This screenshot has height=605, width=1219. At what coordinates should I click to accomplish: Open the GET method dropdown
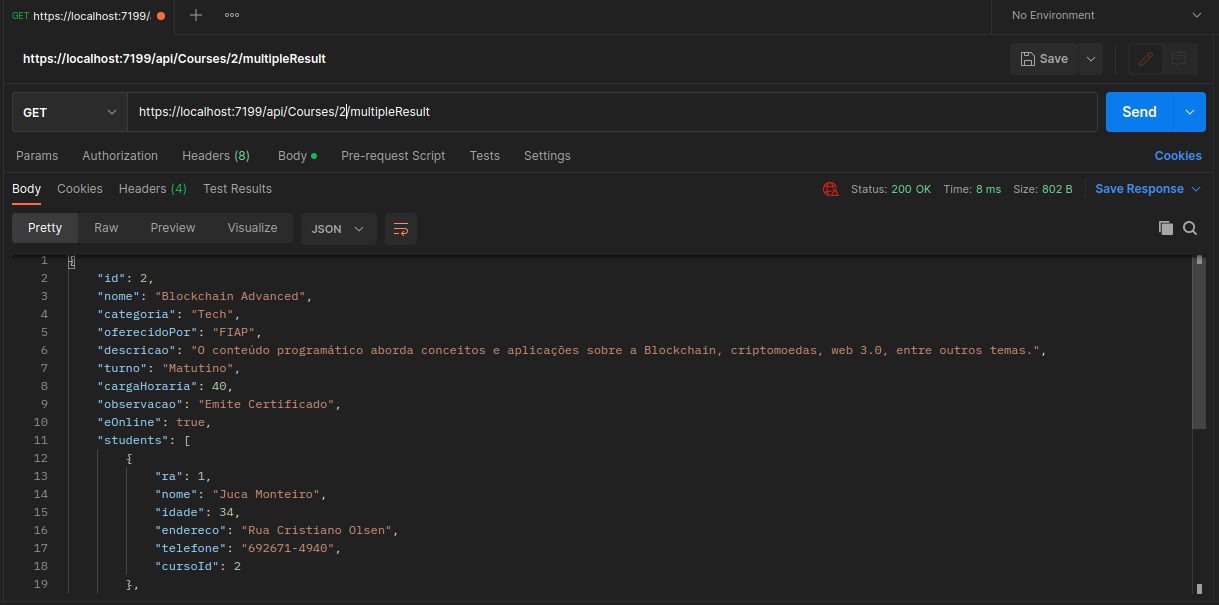pyautogui.click(x=69, y=112)
